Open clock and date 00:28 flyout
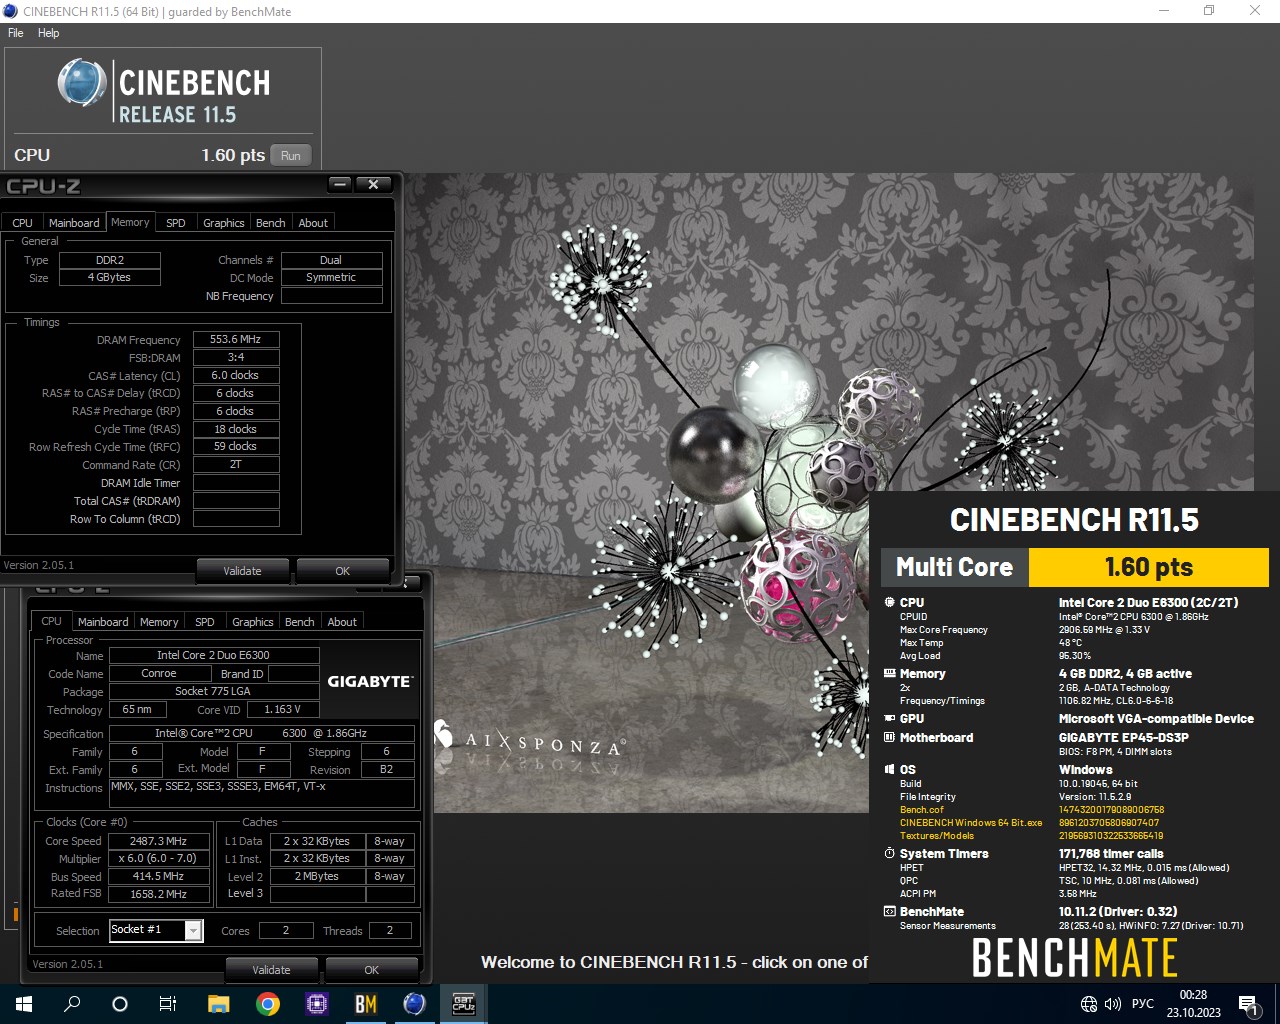1280x1024 pixels. click(1193, 1004)
